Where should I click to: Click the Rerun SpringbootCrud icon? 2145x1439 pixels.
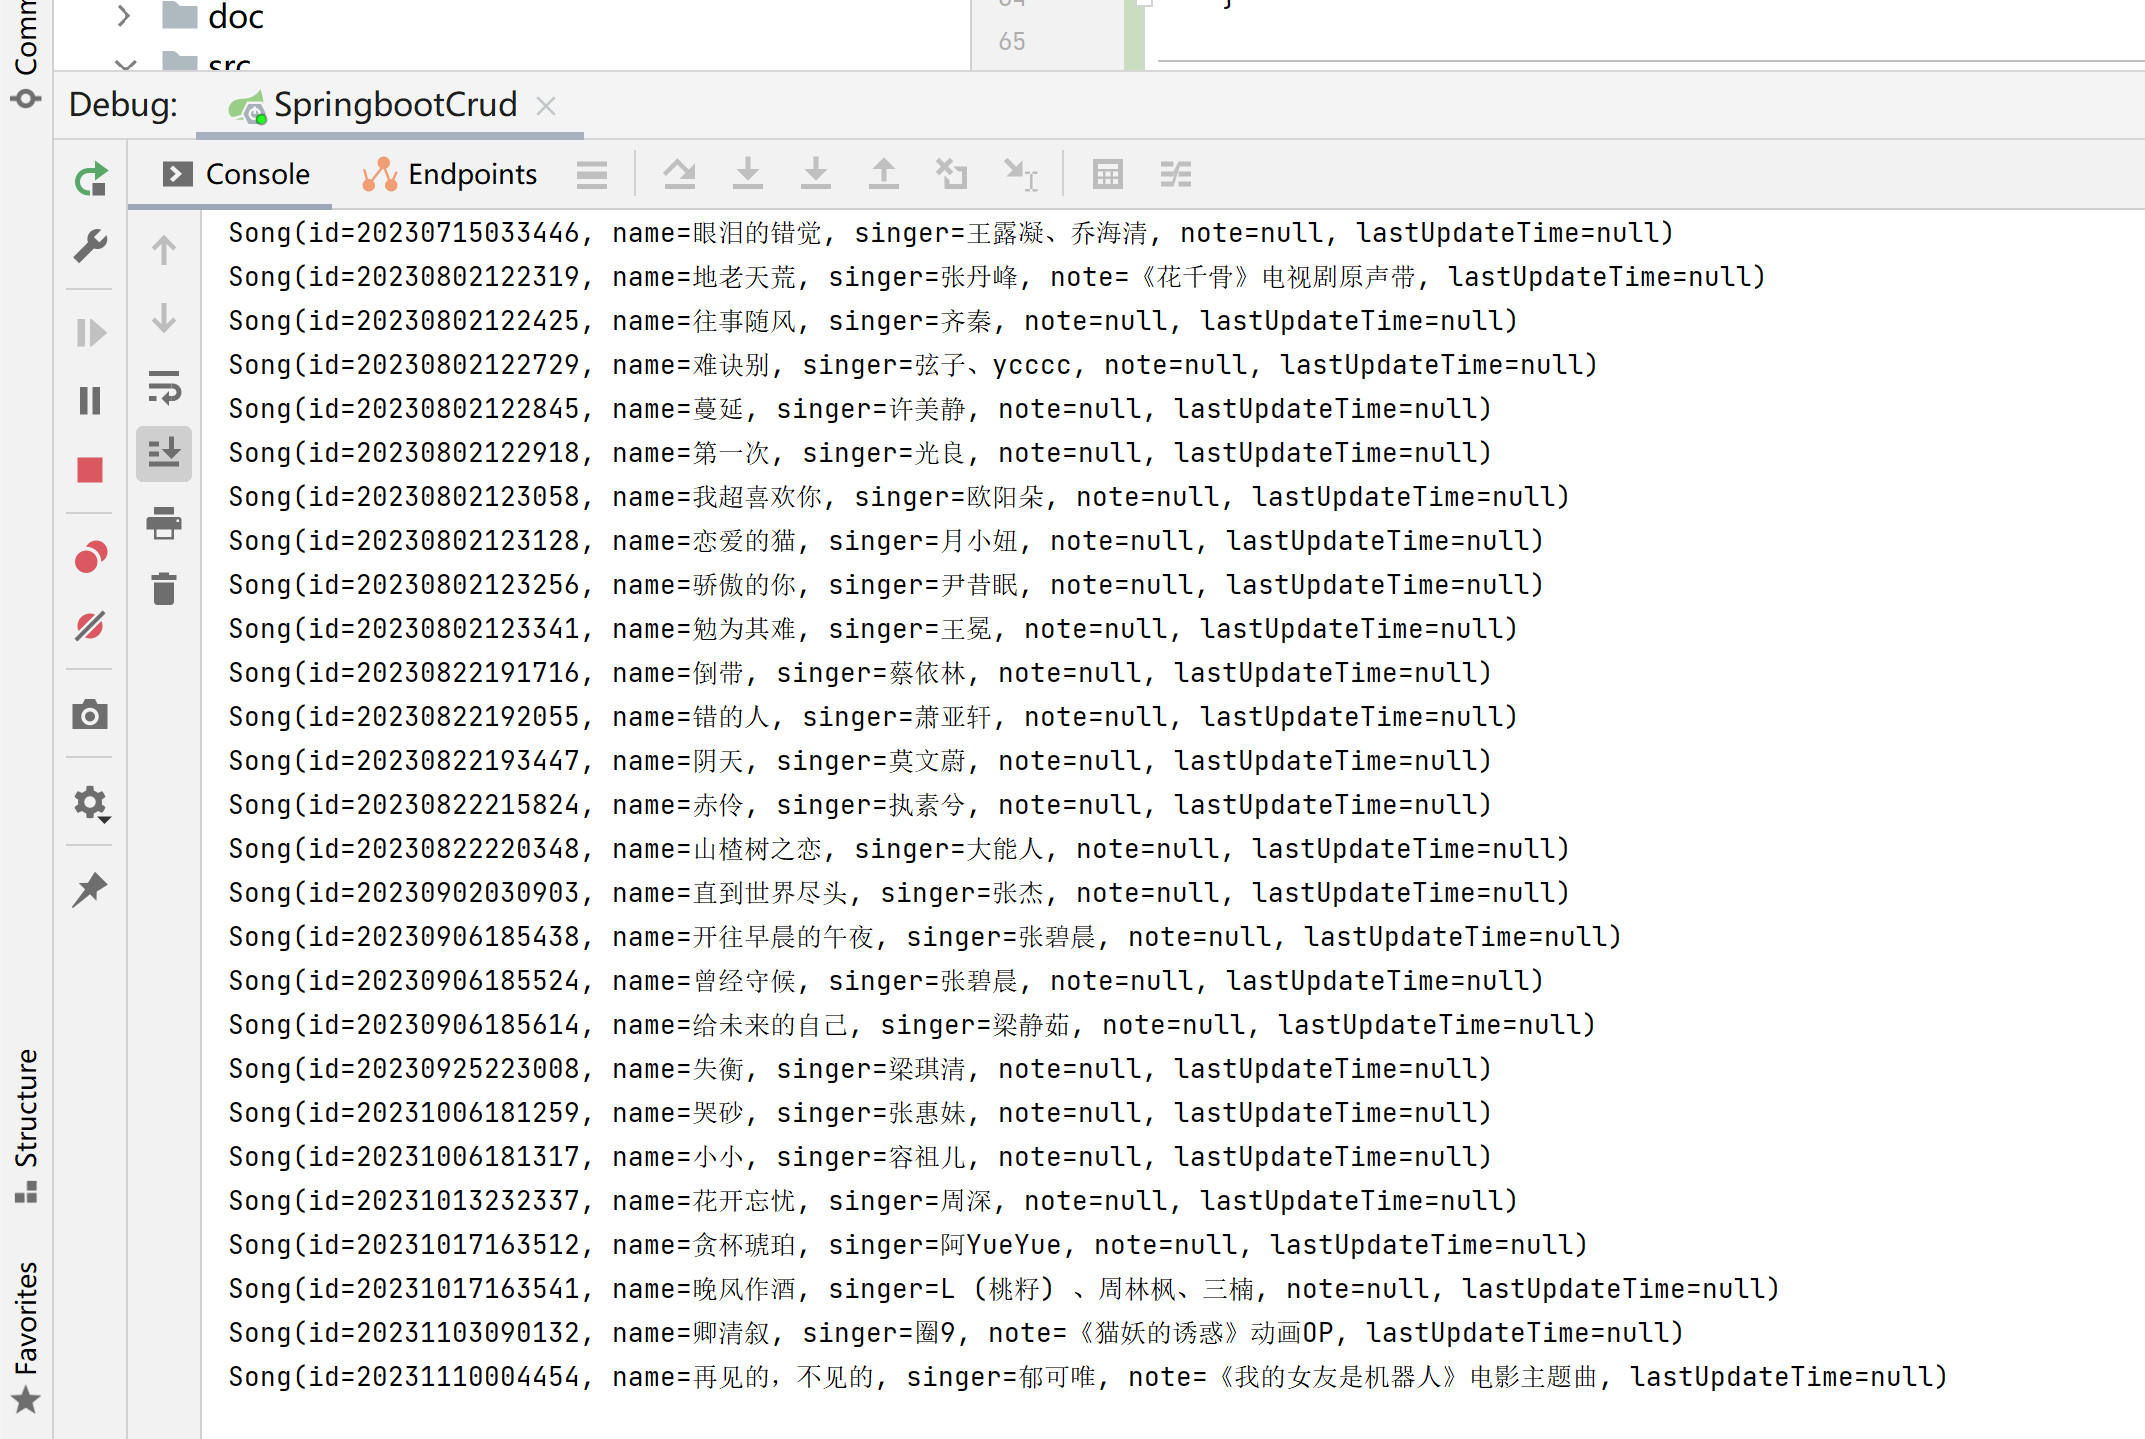click(90, 179)
